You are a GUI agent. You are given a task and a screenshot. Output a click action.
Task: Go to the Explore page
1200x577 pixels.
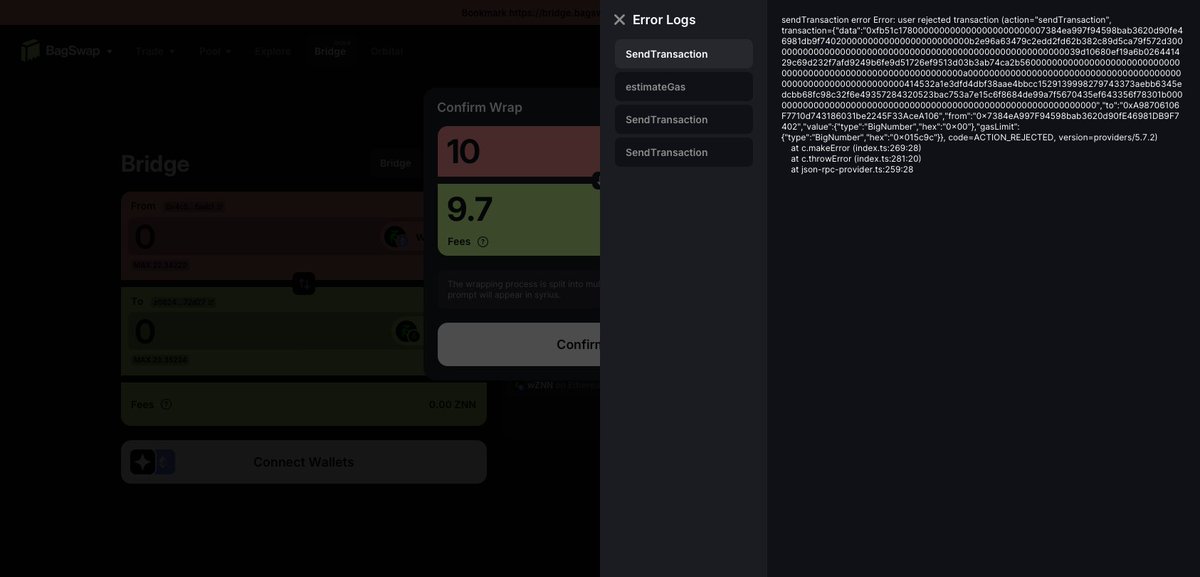(x=273, y=51)
